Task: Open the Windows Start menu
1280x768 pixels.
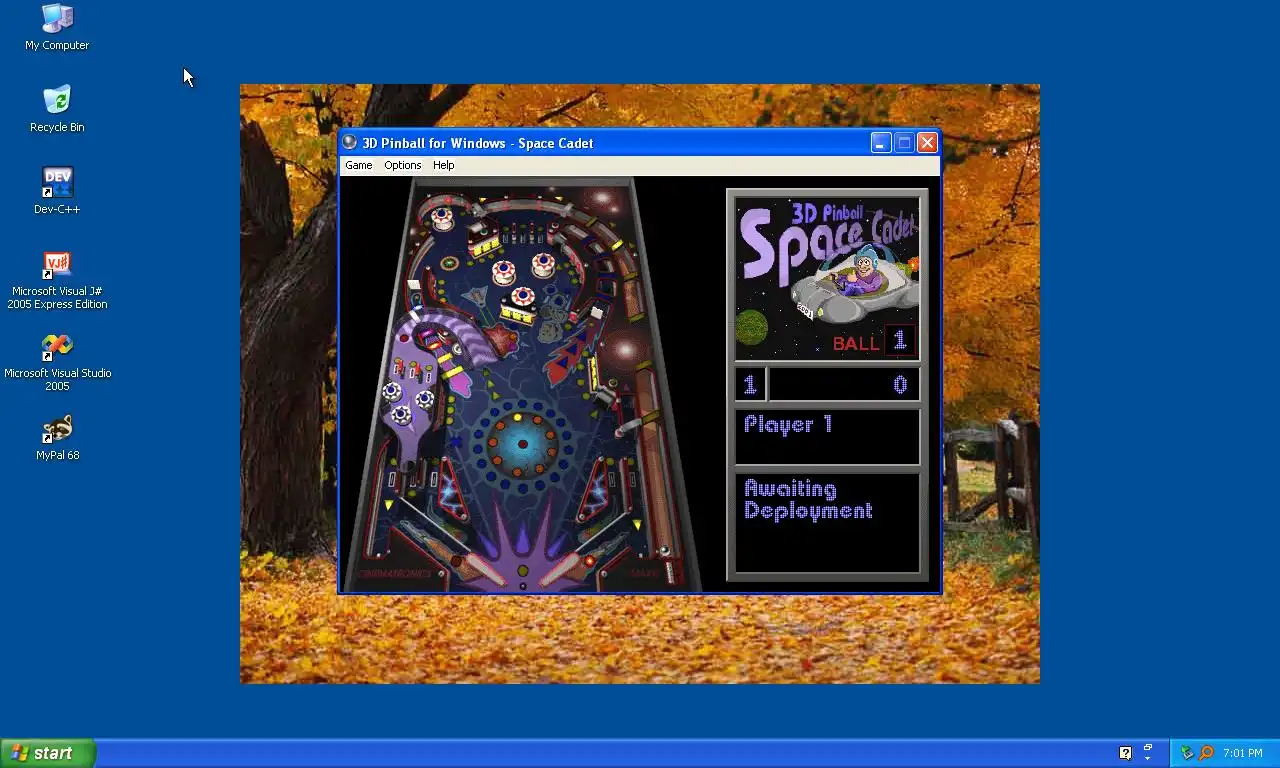Action: [48, 753]
